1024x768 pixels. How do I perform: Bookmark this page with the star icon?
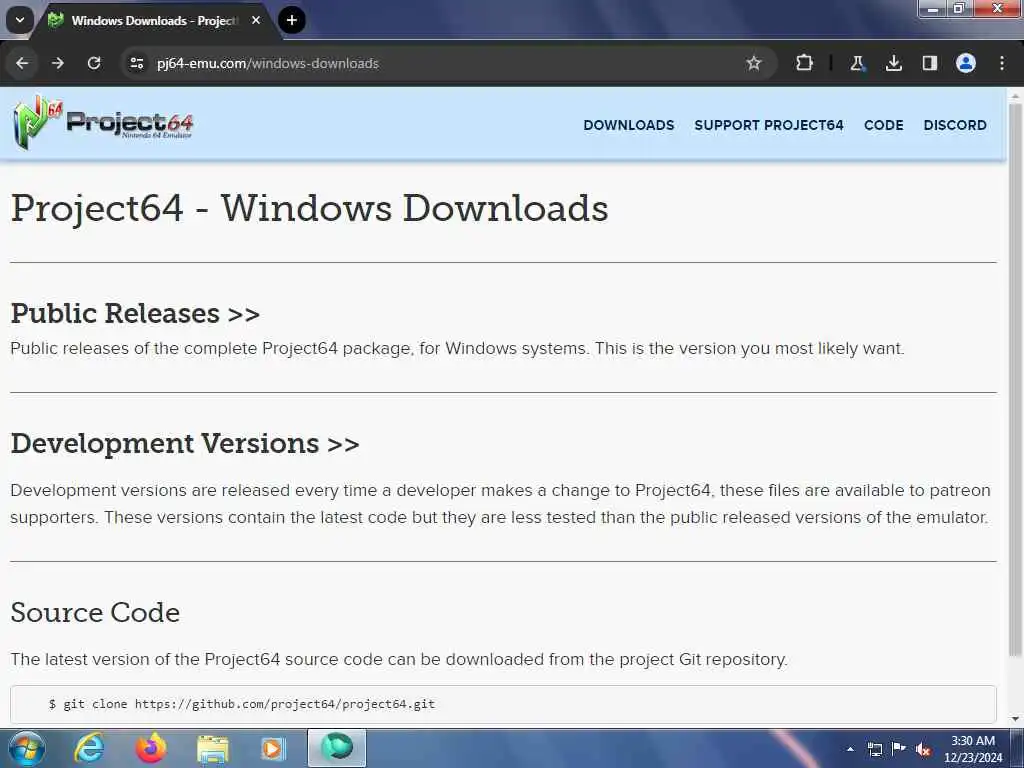coord(754,63)
